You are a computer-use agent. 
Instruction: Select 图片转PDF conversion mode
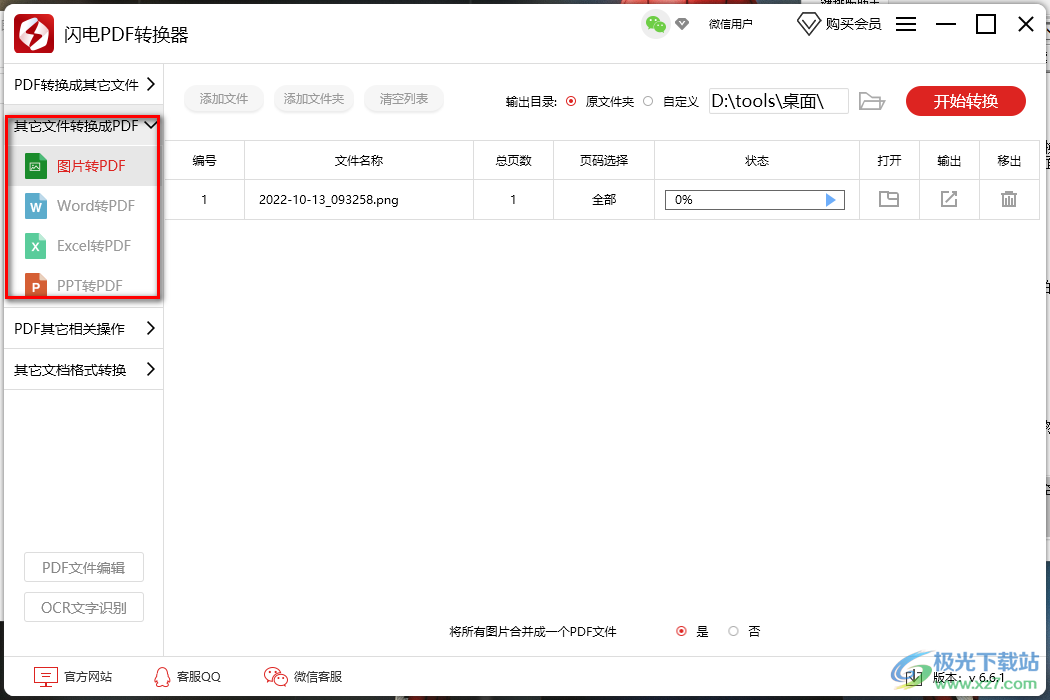pyautogui.click(x=84, y=166)
